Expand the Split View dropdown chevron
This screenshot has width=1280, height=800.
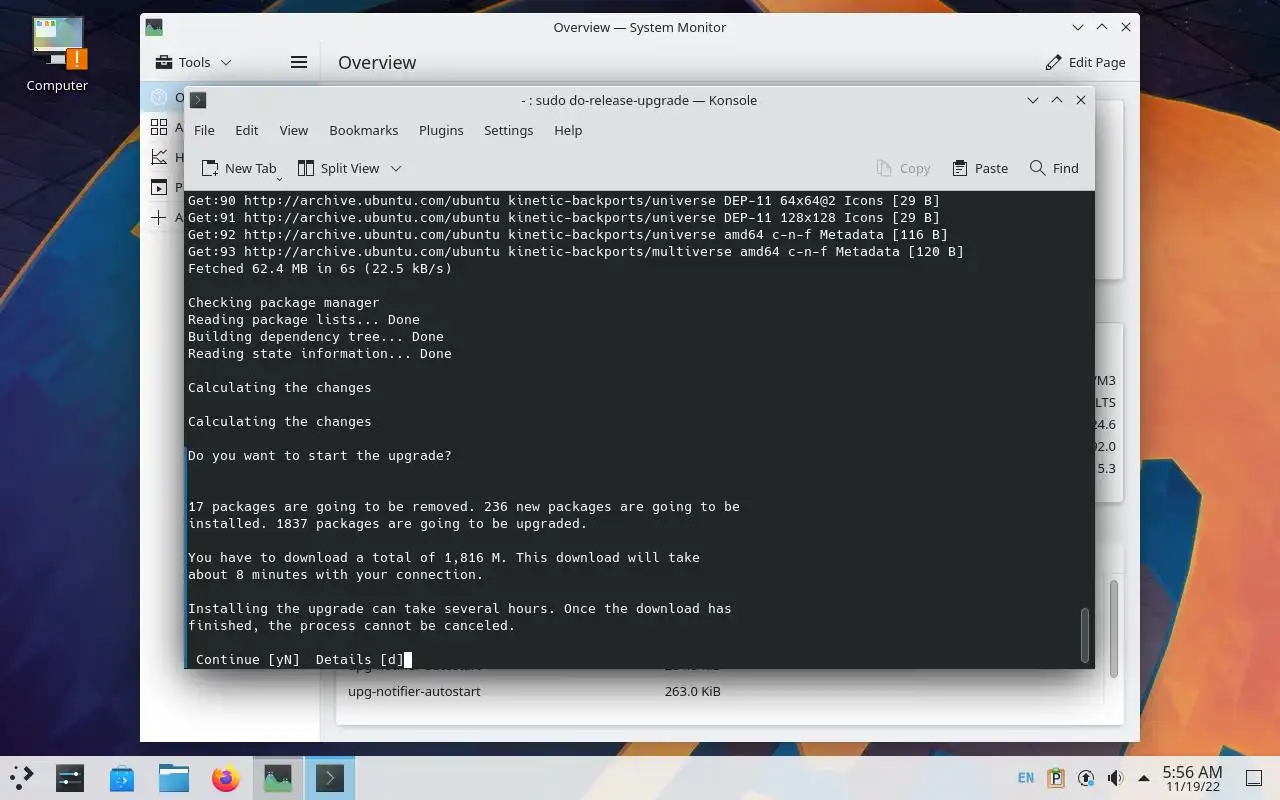(396, 168)
